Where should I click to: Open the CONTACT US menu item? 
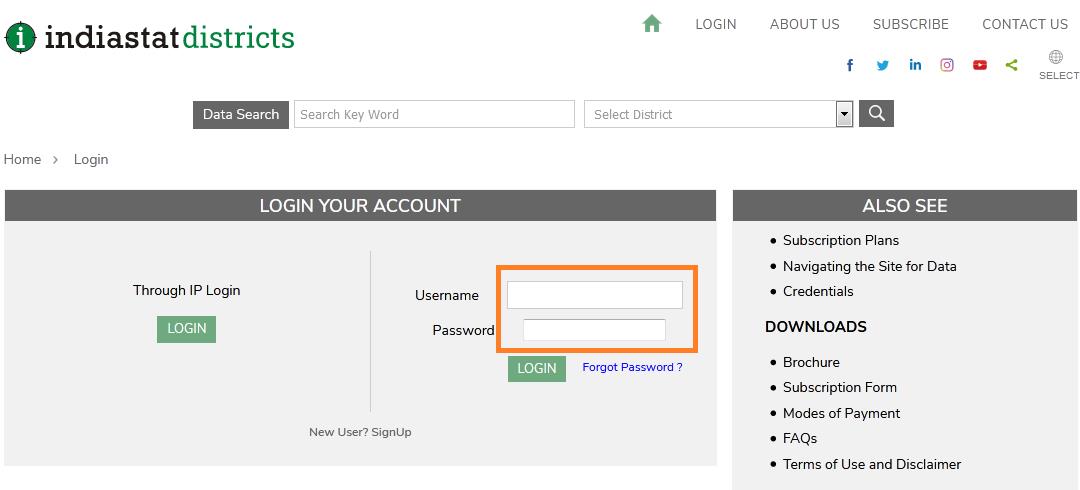point(1024,24)
